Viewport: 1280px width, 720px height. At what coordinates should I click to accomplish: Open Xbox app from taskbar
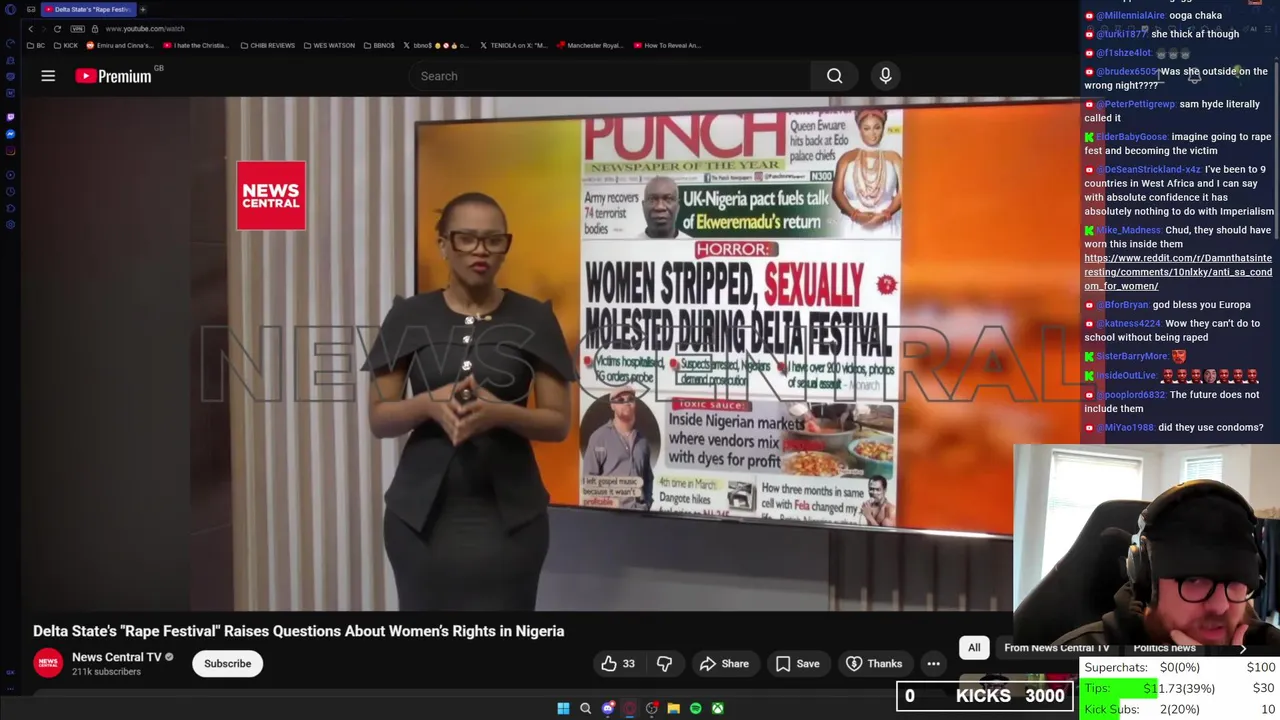717,709
